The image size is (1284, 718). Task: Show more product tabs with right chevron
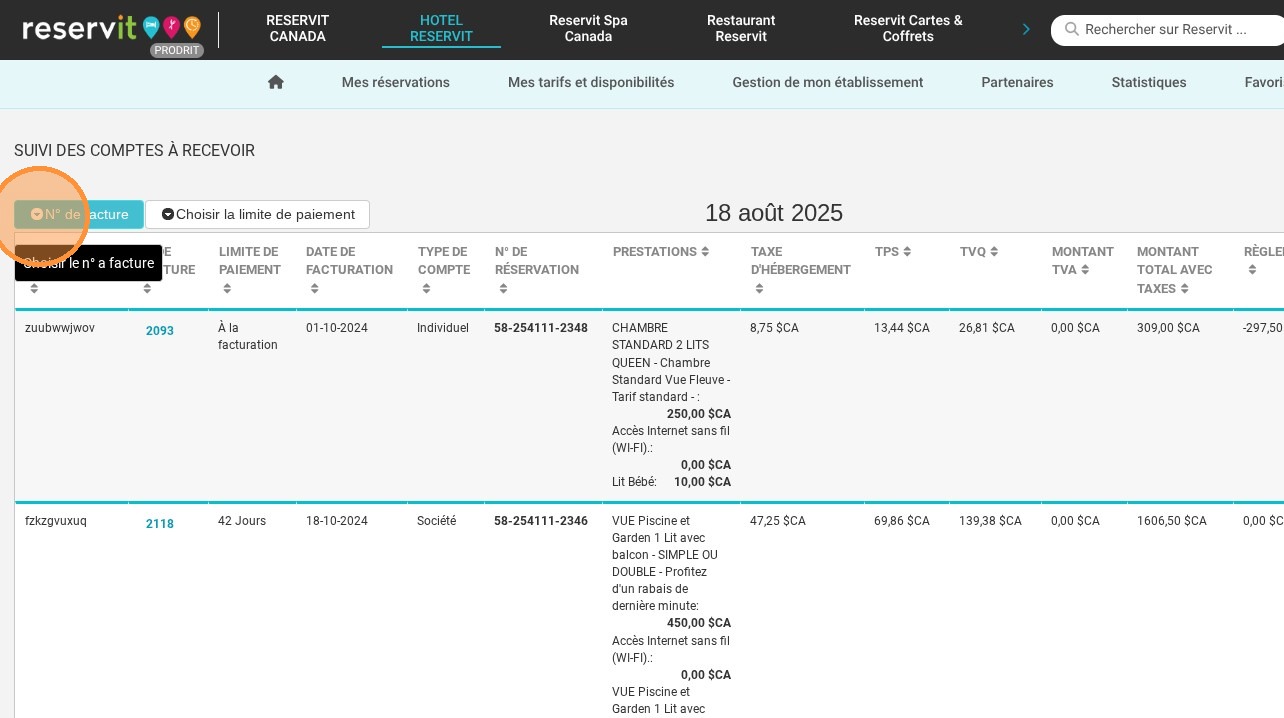pyautogui.click(x=1026, y=30)
